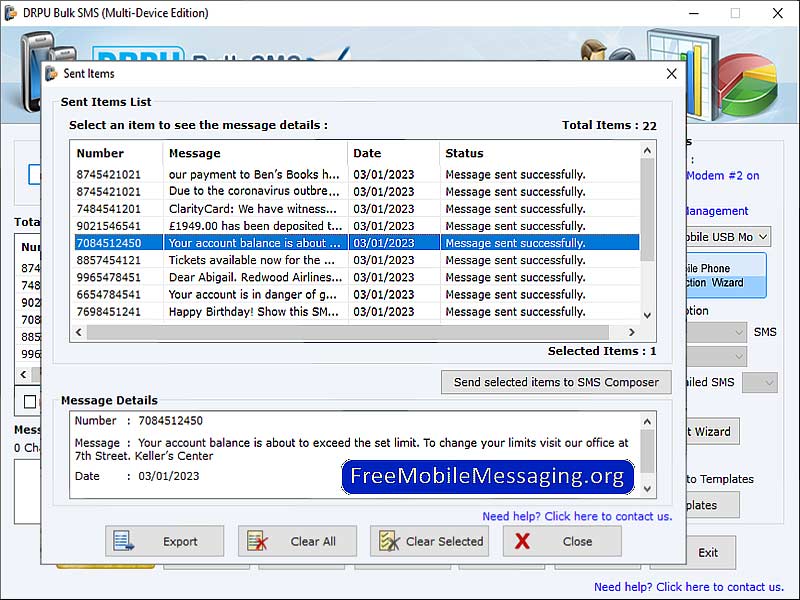Viewport: 800px width, 600px height.
Task: Click Message Details scroll down arrow
Action: click(x=647, y=489)
